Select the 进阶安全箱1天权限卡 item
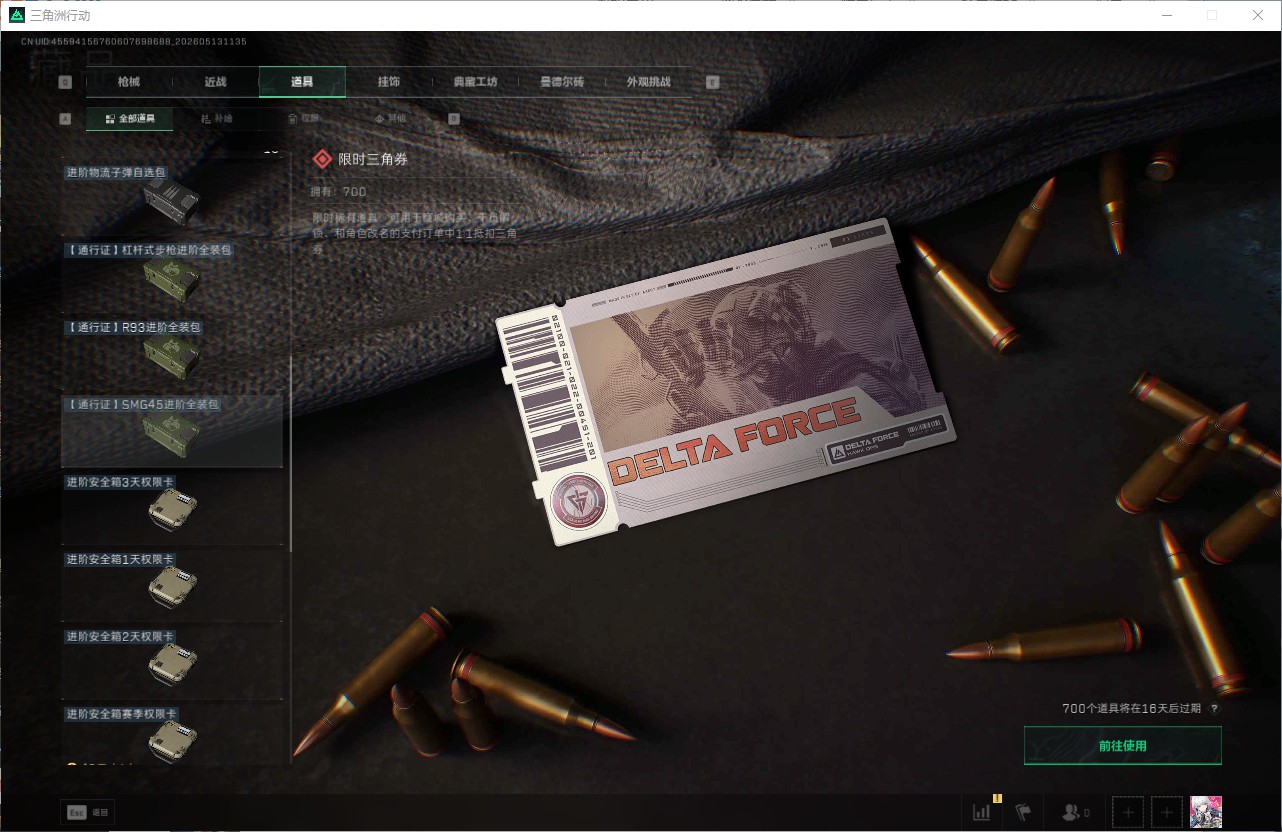This screenshot has width=1282, height=832. (x=172, y=586)
